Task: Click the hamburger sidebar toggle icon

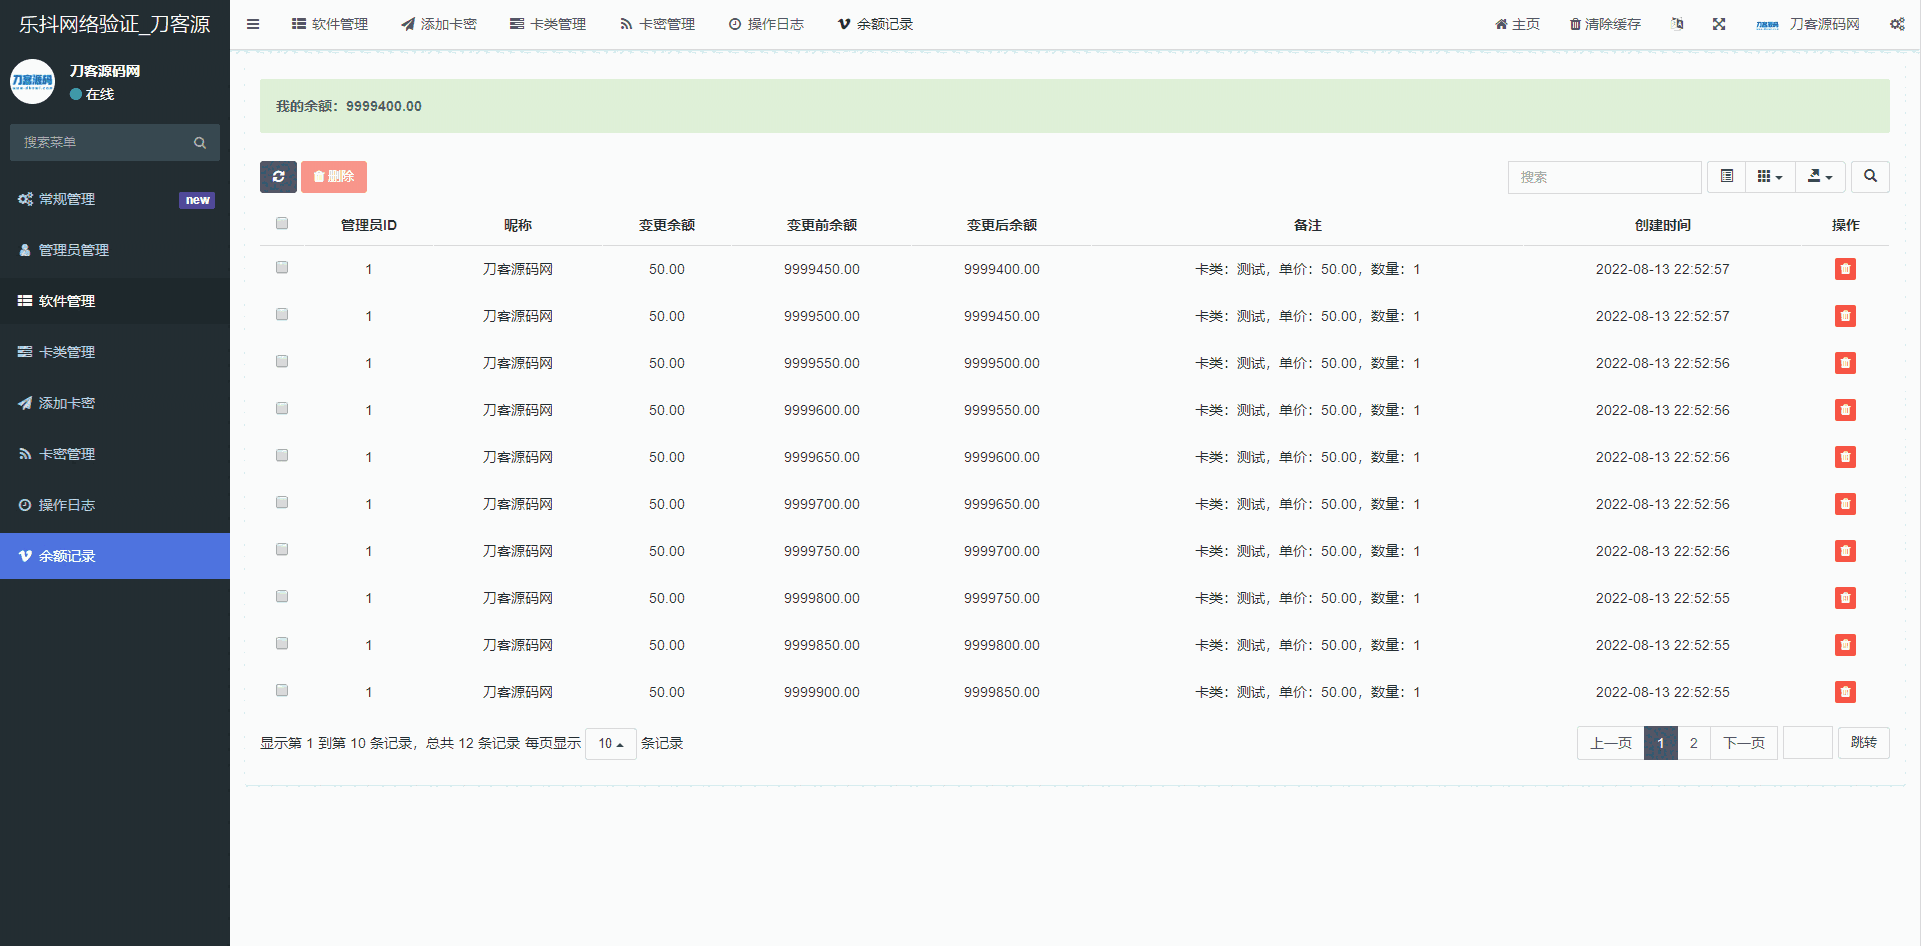Action: click(253, 24)
